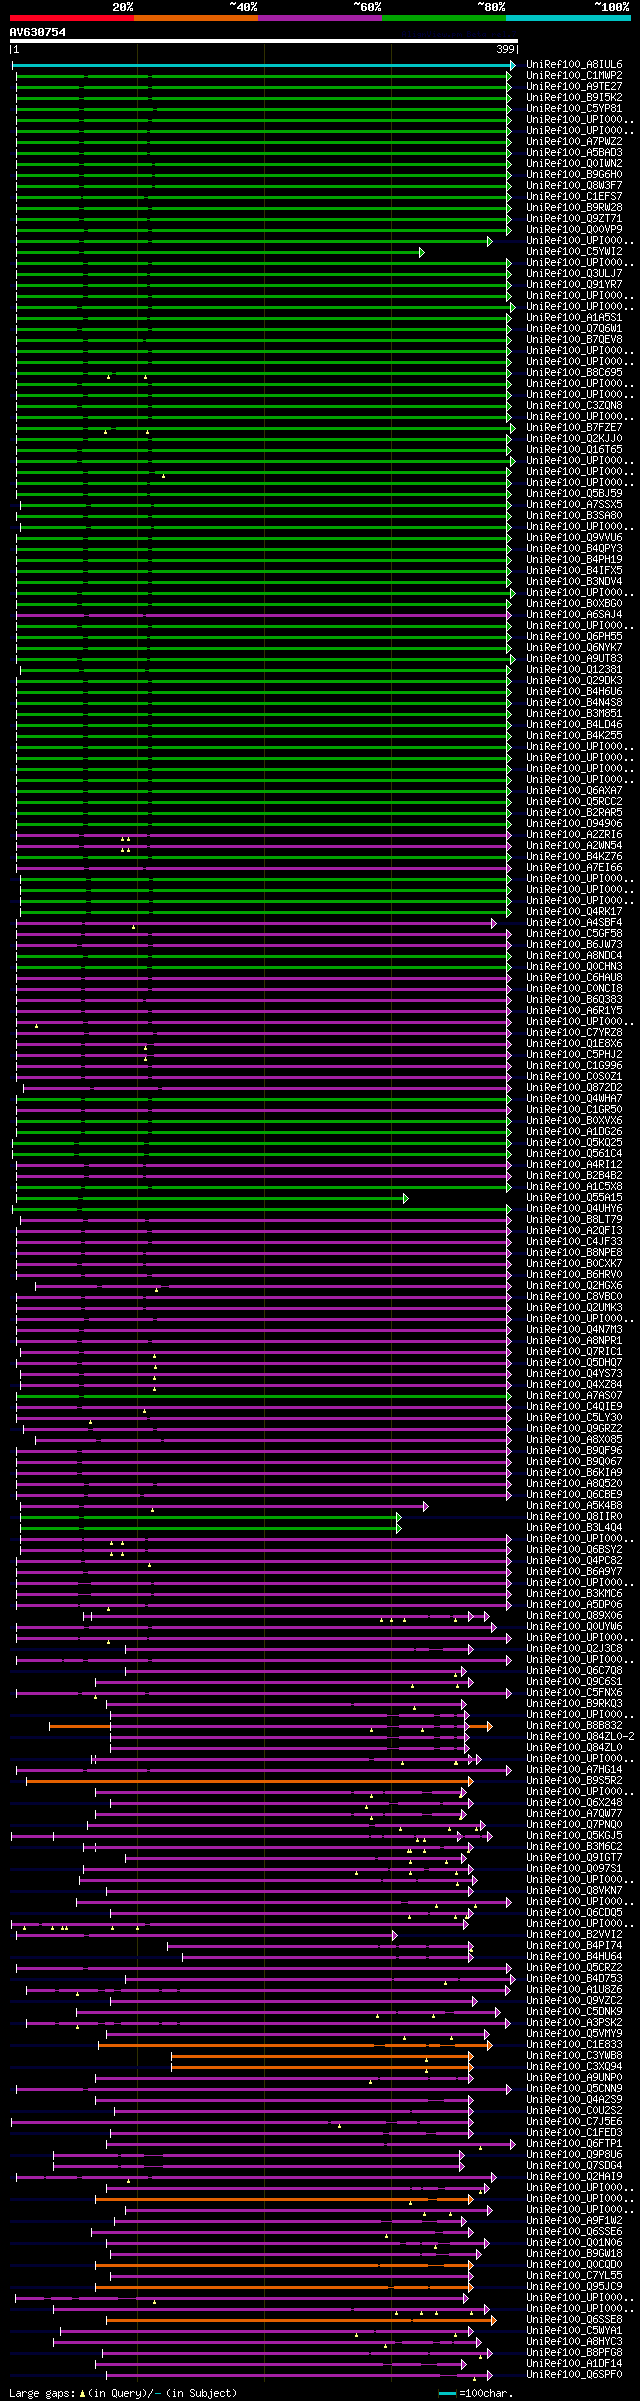Viewport: 640px width, 2401px height.
Task: Open hit UniRef100_A9TE27
Action: pos(574,86)
